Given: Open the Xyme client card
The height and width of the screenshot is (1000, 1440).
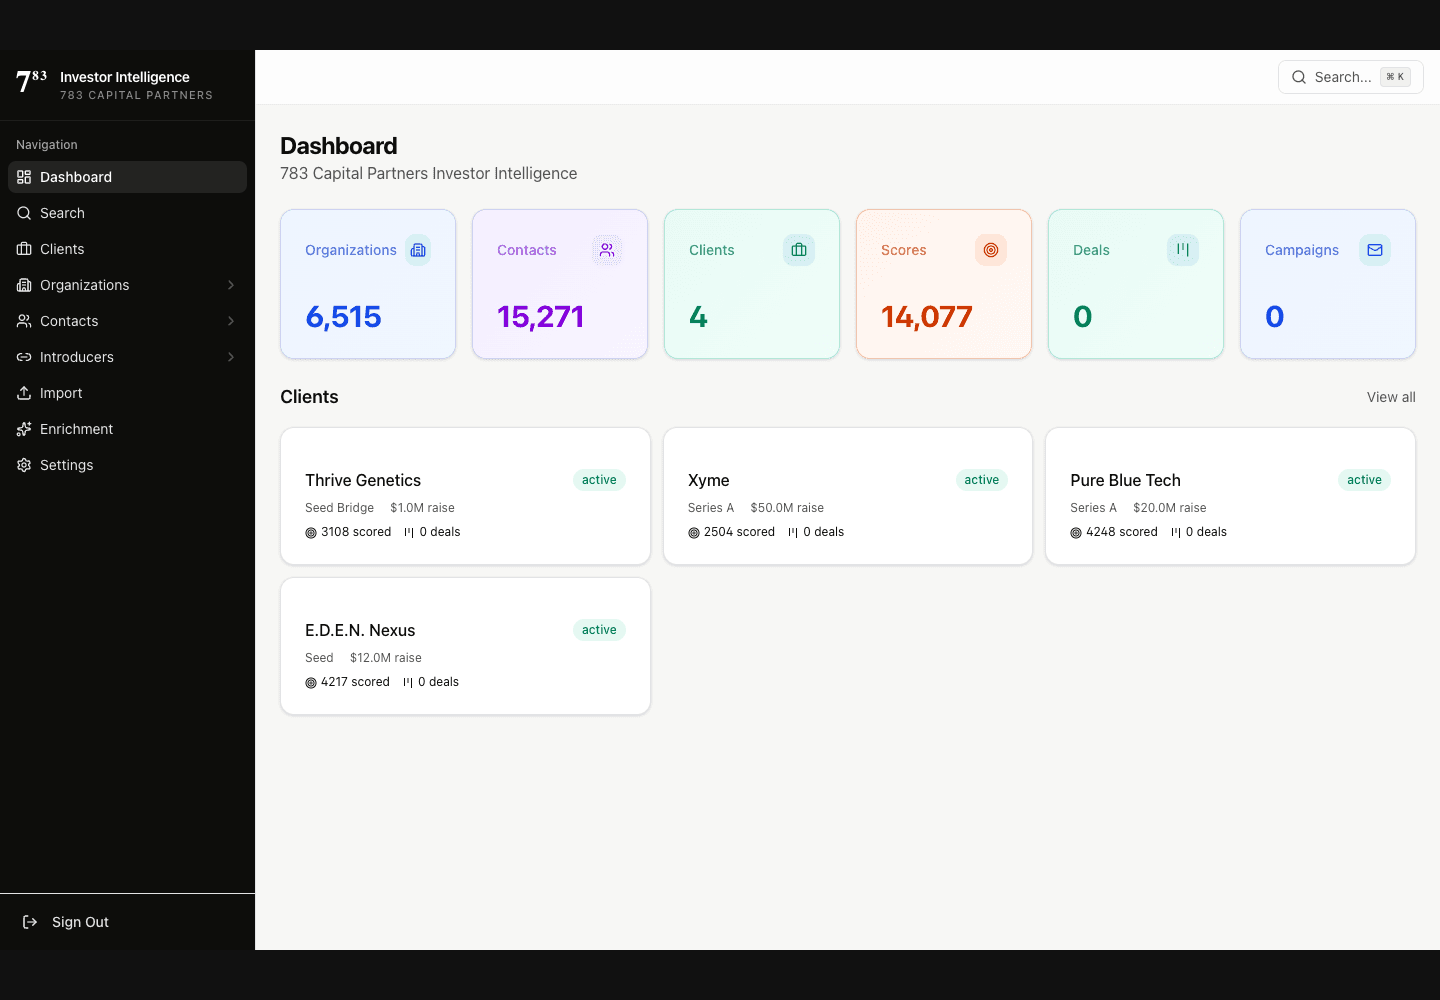Looking at the screenshot, I should pyautogui.click(x=848, y=496).
